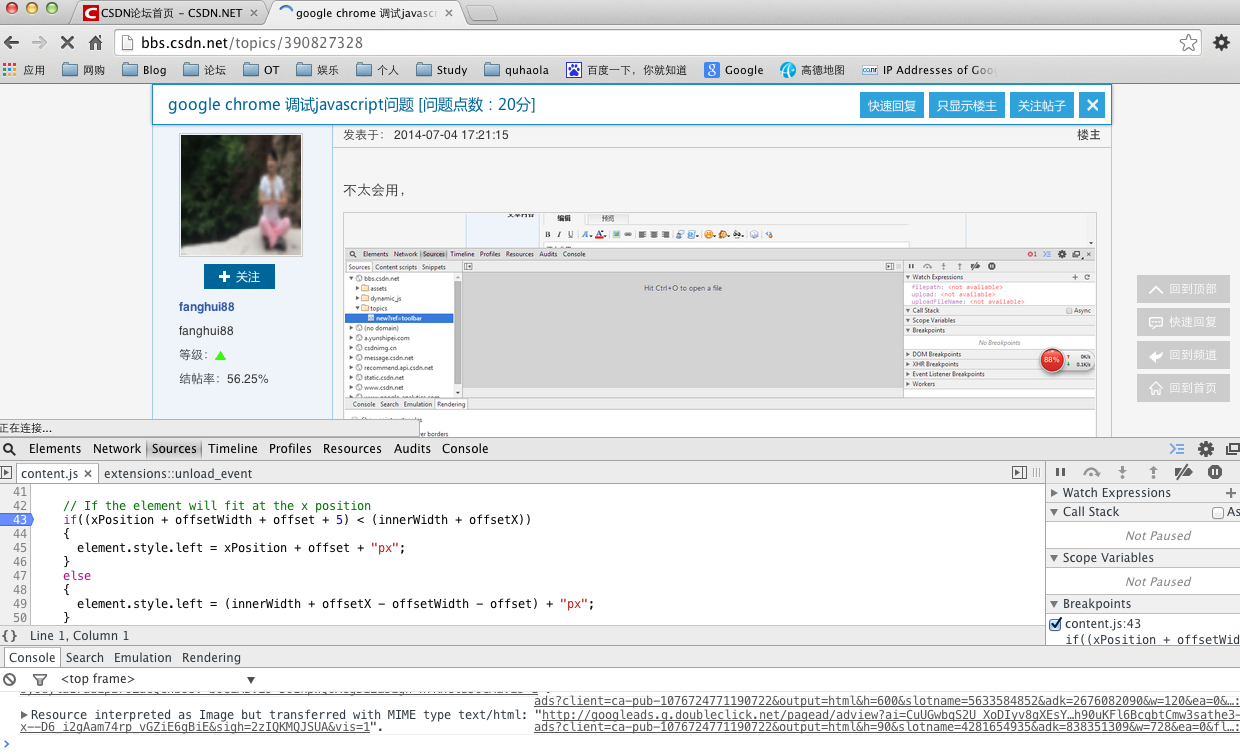Uncheck the content.js:43 breakpoint

[1055, 624]
